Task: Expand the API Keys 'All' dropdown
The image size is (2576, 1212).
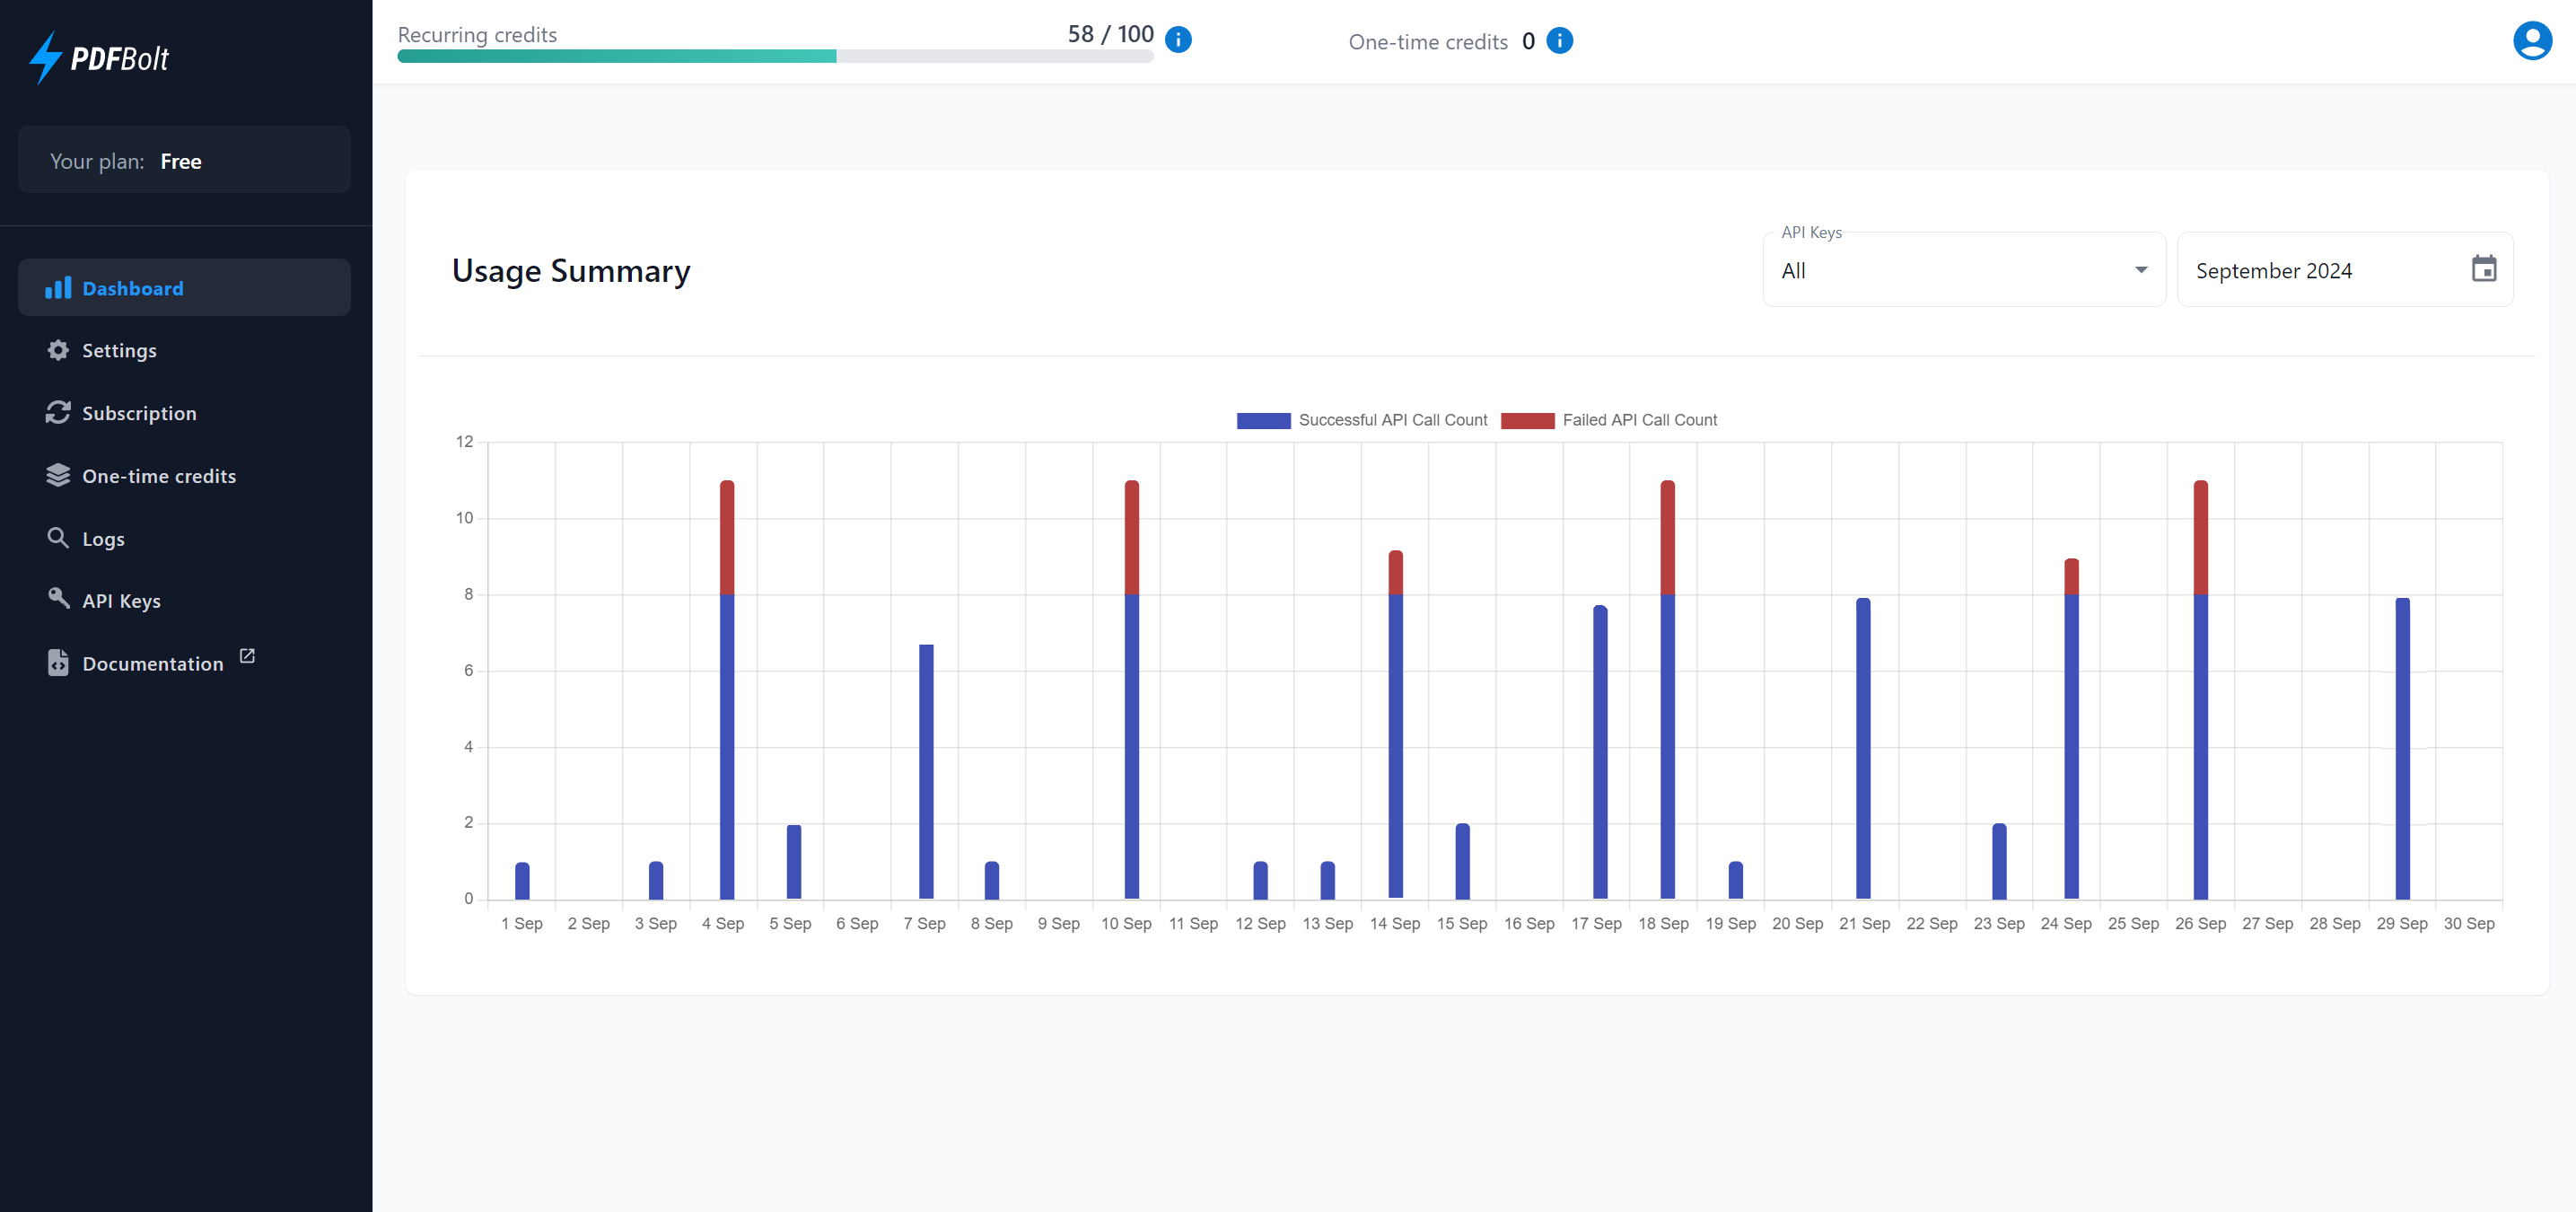Action: click(x=1964, y=270)
